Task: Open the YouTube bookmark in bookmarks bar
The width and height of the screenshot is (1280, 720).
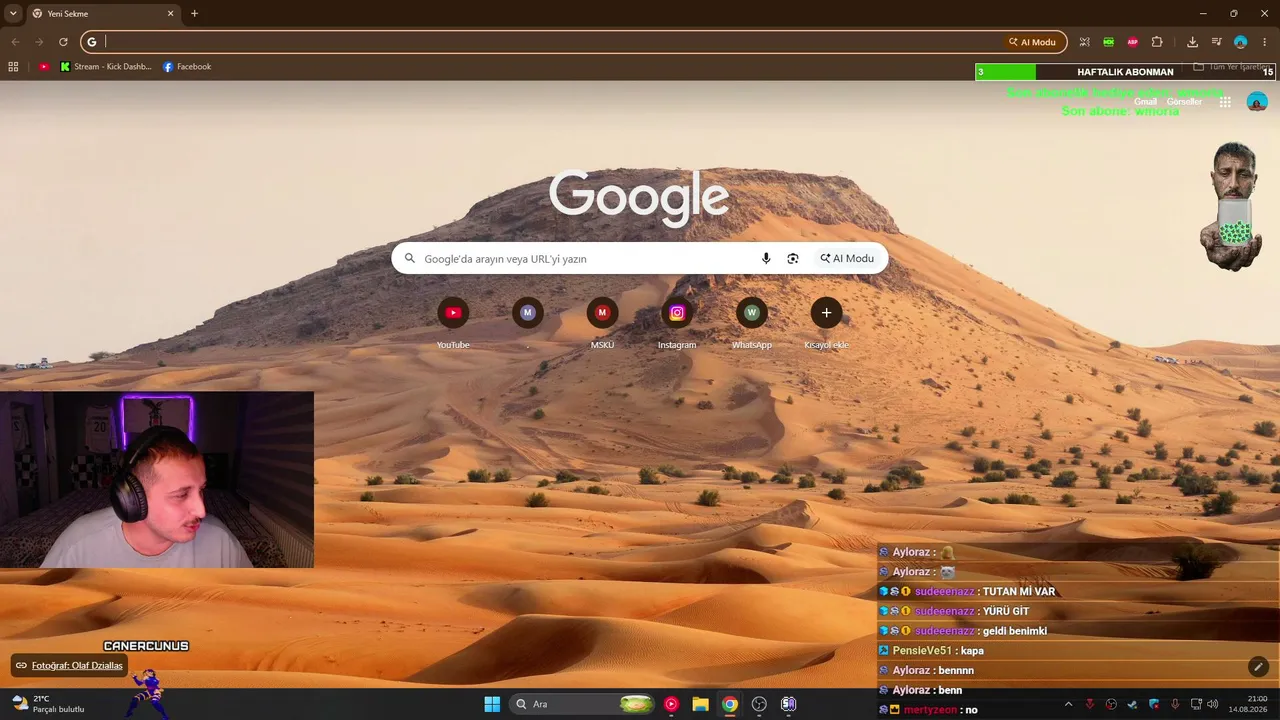Action: pyautogui.click(x=44, y=67)
